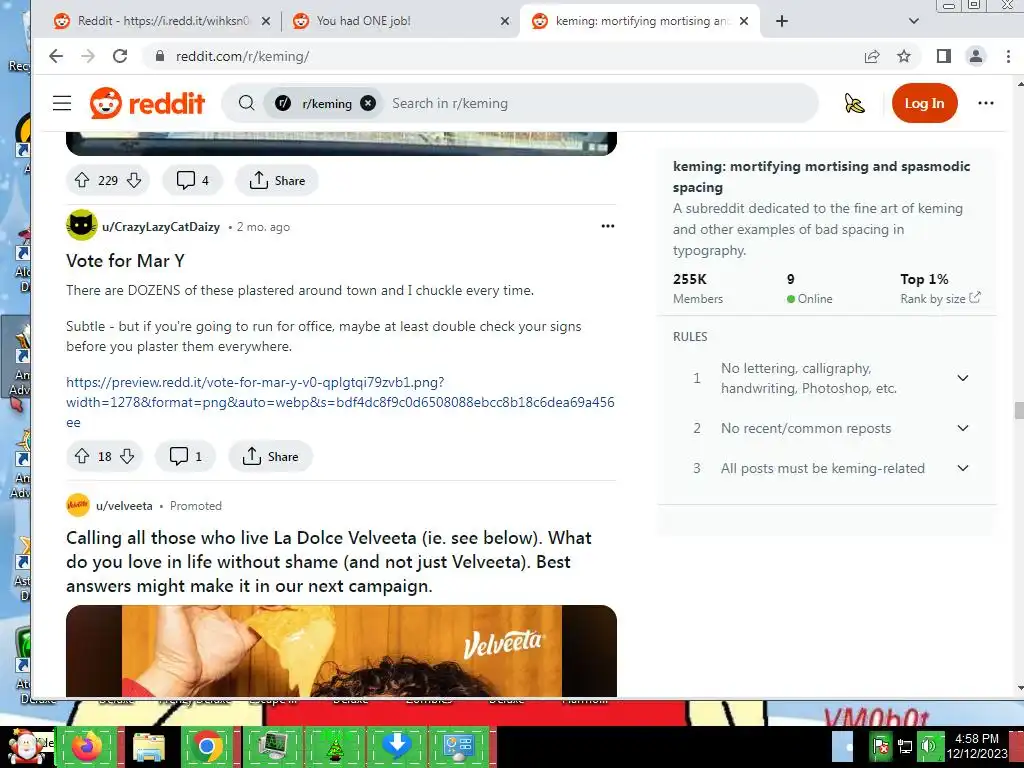Viewport: 1024px width, 768px height.
Task: Share this page via address bar icon
Action: pyautogui.click(x=872, y=56)
